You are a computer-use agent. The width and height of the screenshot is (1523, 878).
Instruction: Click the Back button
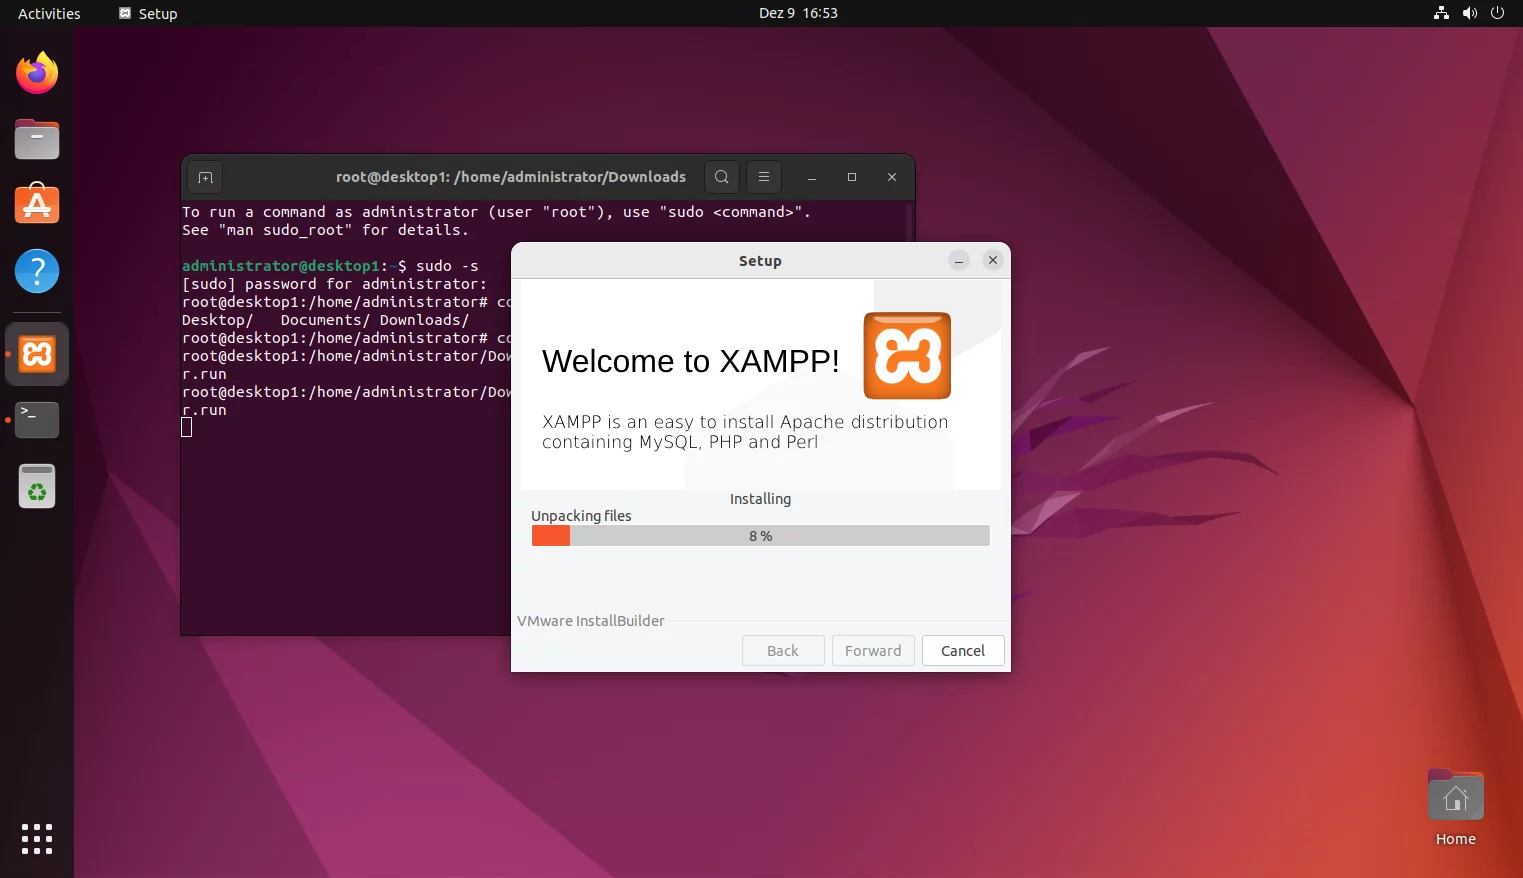[783, 650]
